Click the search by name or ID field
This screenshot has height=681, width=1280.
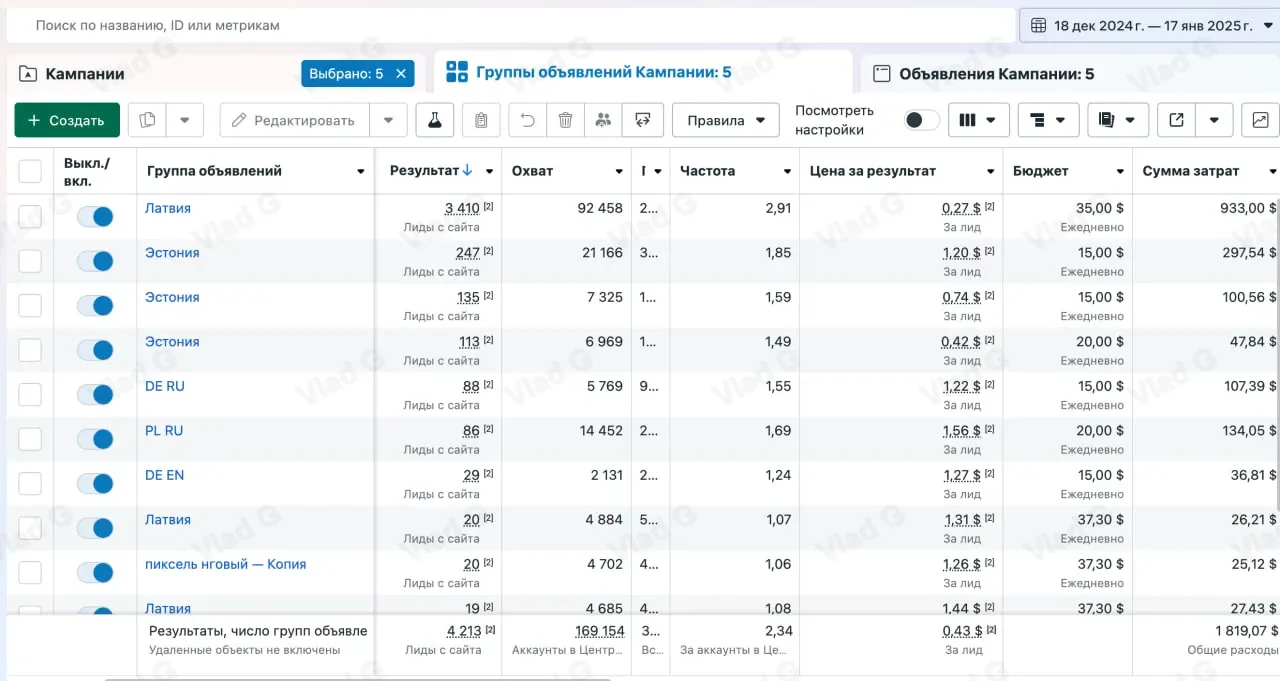click(510, 25)
